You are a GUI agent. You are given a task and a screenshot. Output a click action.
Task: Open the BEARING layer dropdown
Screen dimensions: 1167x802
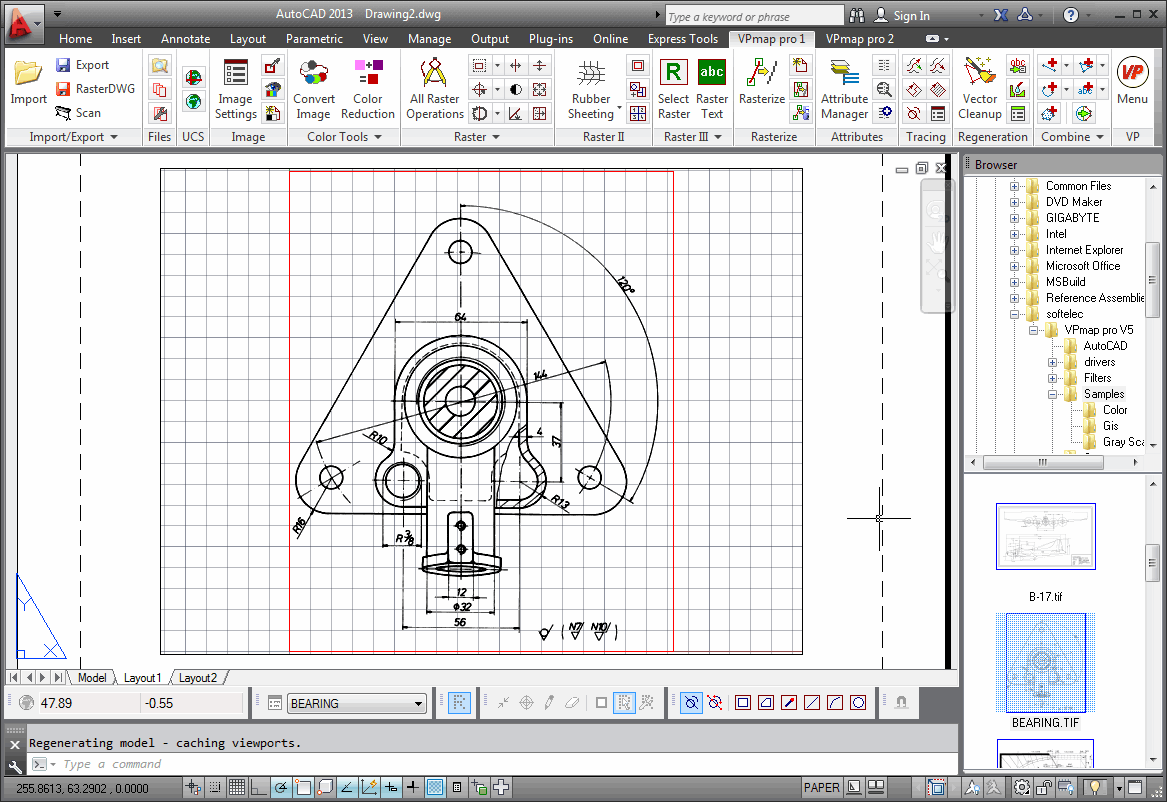coord(420,703)
